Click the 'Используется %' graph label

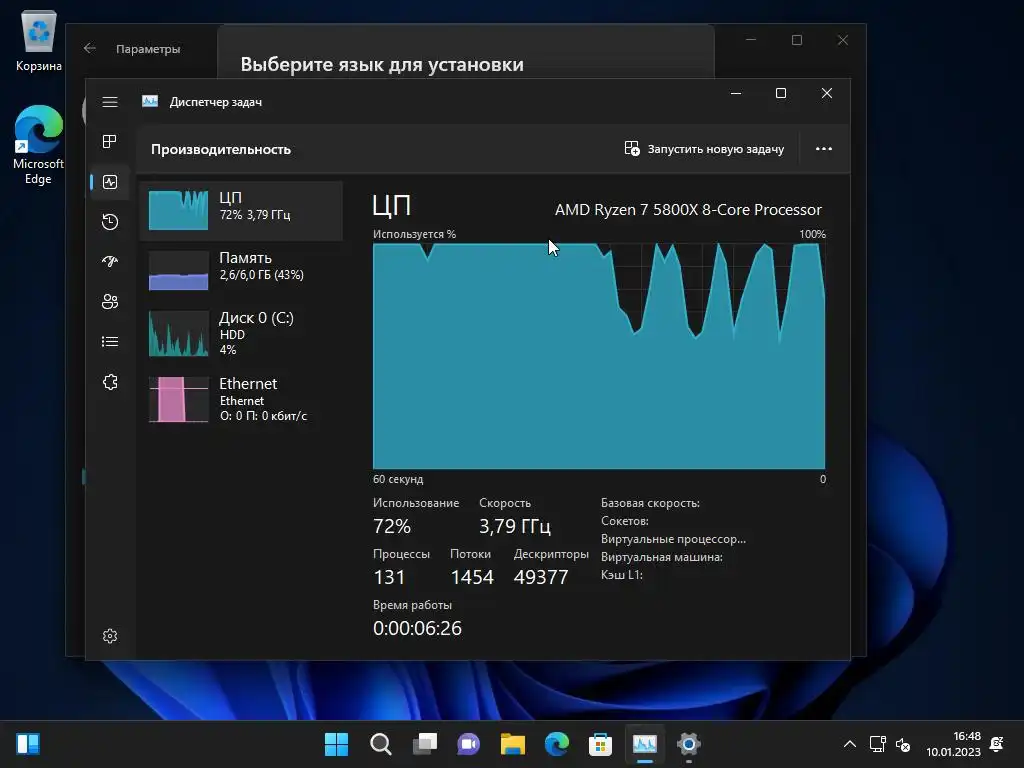tap(414, 234)
